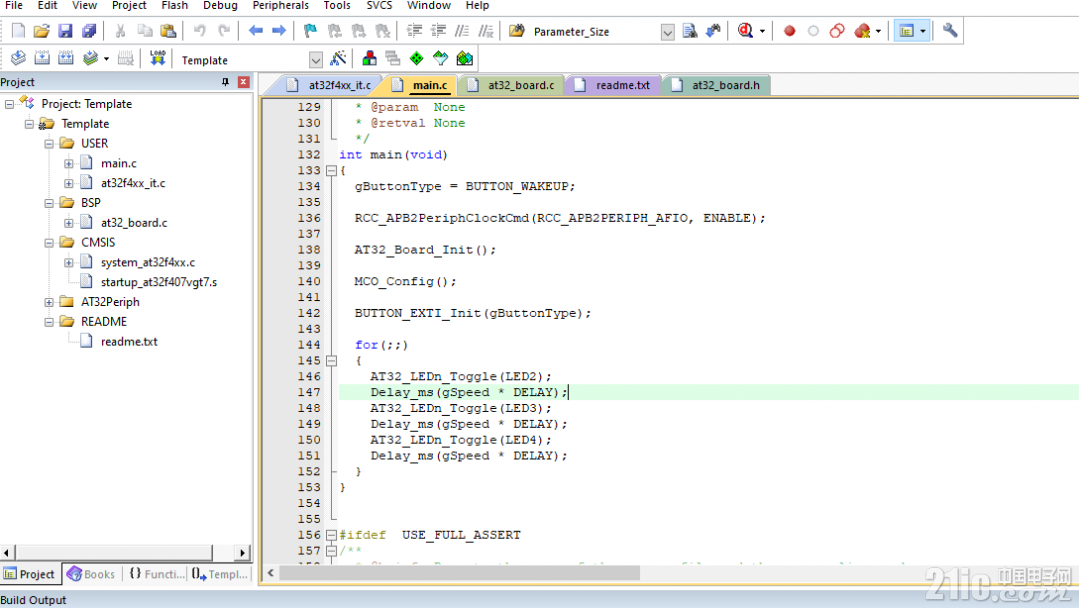Create a new file with the New icon

click(x=19, y=31)
